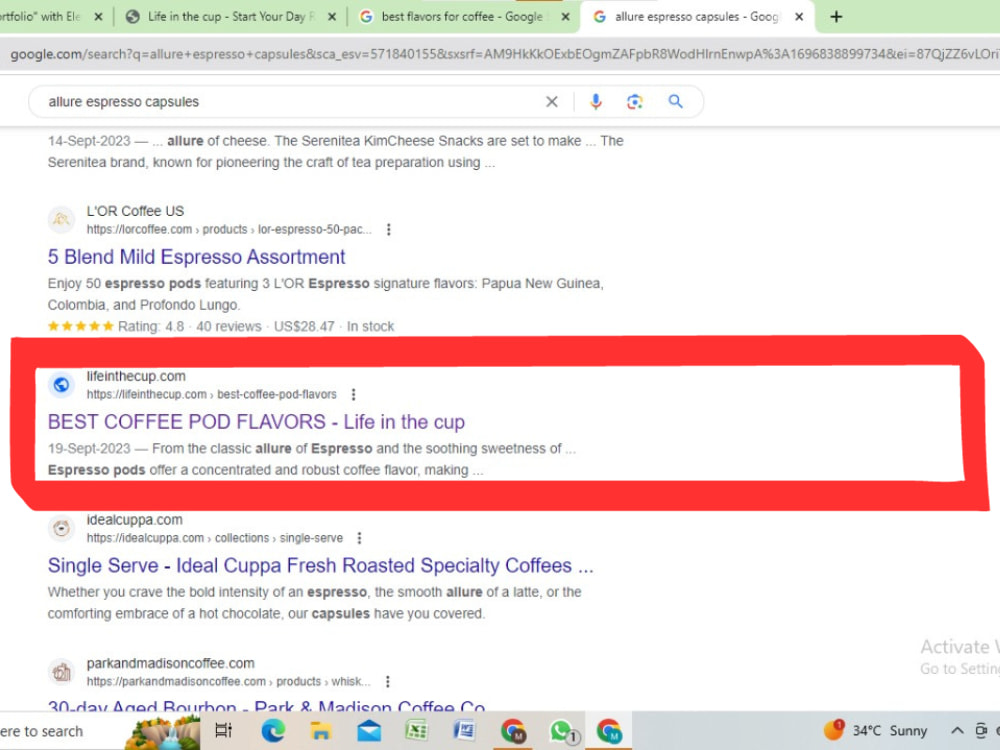Viewport: 1000px width, 750px height.
Task: Open Task View in the taskbar
Action: [224, 730]
